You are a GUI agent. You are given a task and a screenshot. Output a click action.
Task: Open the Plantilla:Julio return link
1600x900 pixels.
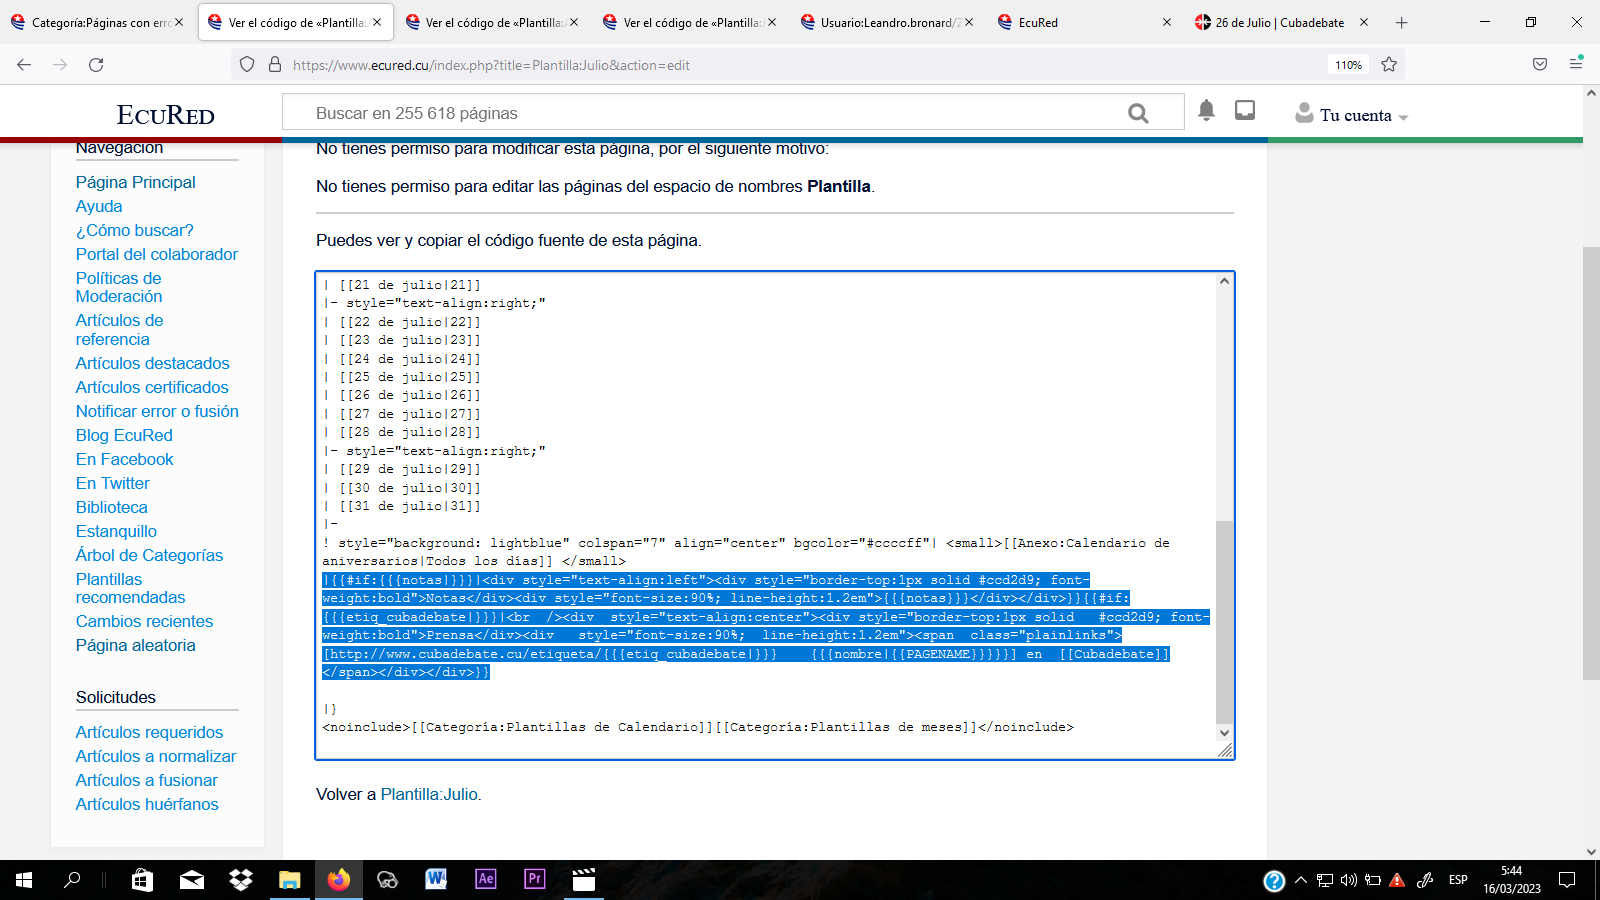click(x=429, y=794)
